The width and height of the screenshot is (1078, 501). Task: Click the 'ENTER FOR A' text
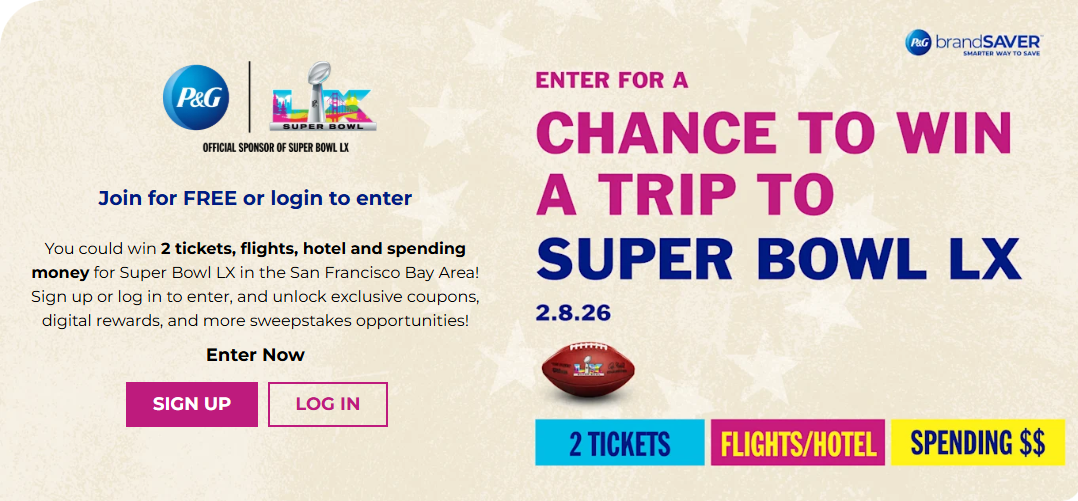pyautogui.click(x=612, y=81)
